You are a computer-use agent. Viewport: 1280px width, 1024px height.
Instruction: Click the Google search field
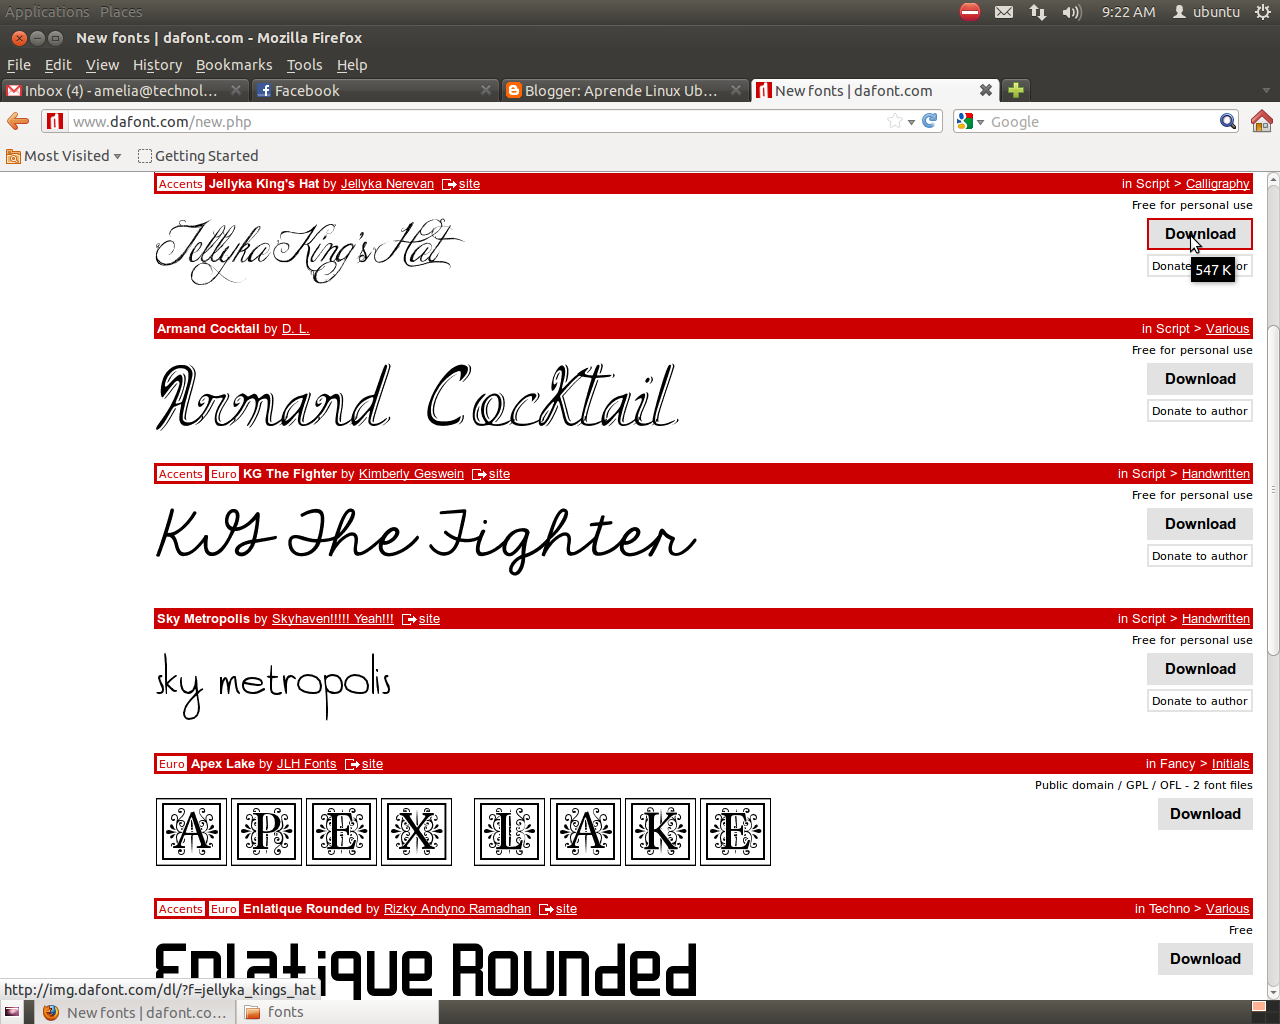tap(1102, 121)
